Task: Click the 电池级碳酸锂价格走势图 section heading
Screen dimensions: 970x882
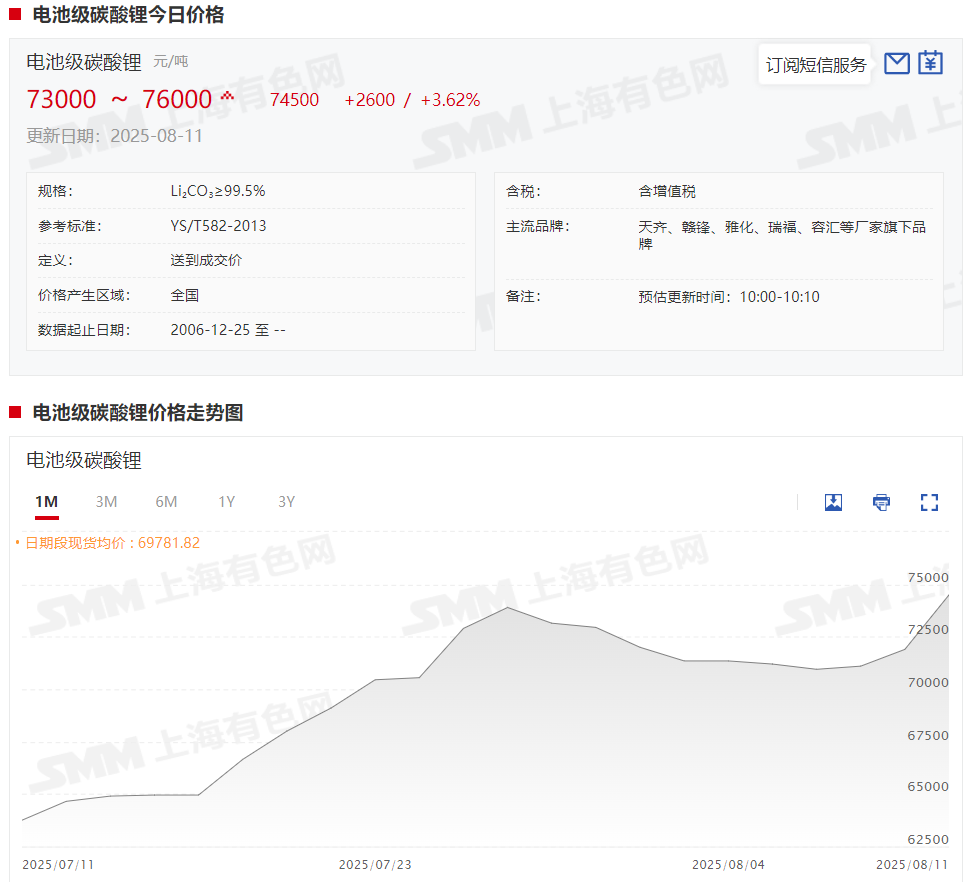Action: click(138, 413)
